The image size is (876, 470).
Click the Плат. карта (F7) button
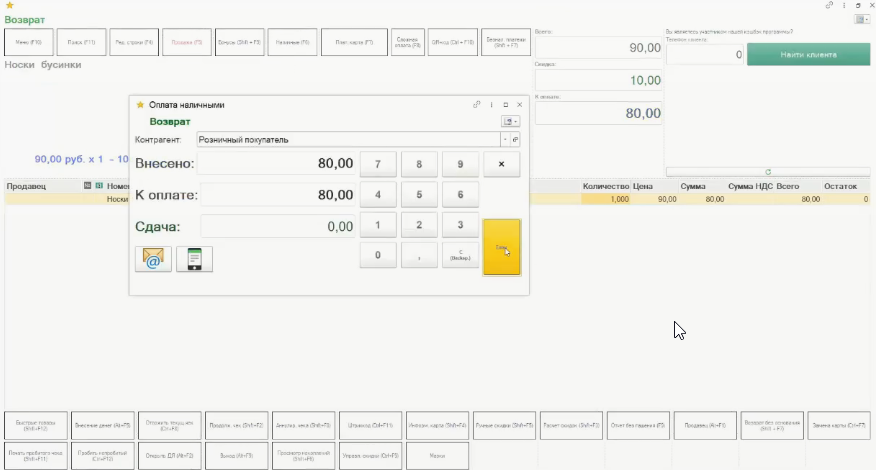tap(354, 42)
